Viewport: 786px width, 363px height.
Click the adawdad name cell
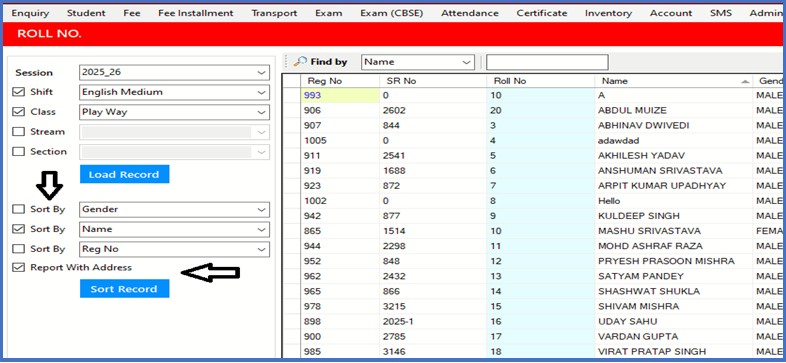tap(674, 140)
